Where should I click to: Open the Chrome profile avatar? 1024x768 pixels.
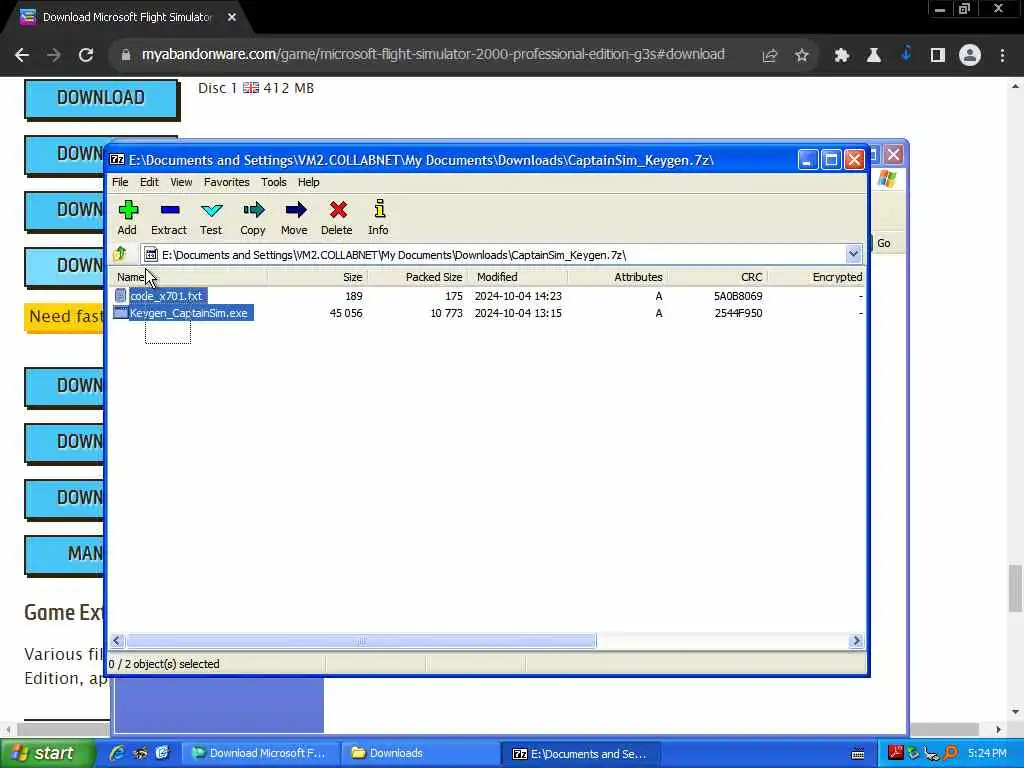(970, 56)
